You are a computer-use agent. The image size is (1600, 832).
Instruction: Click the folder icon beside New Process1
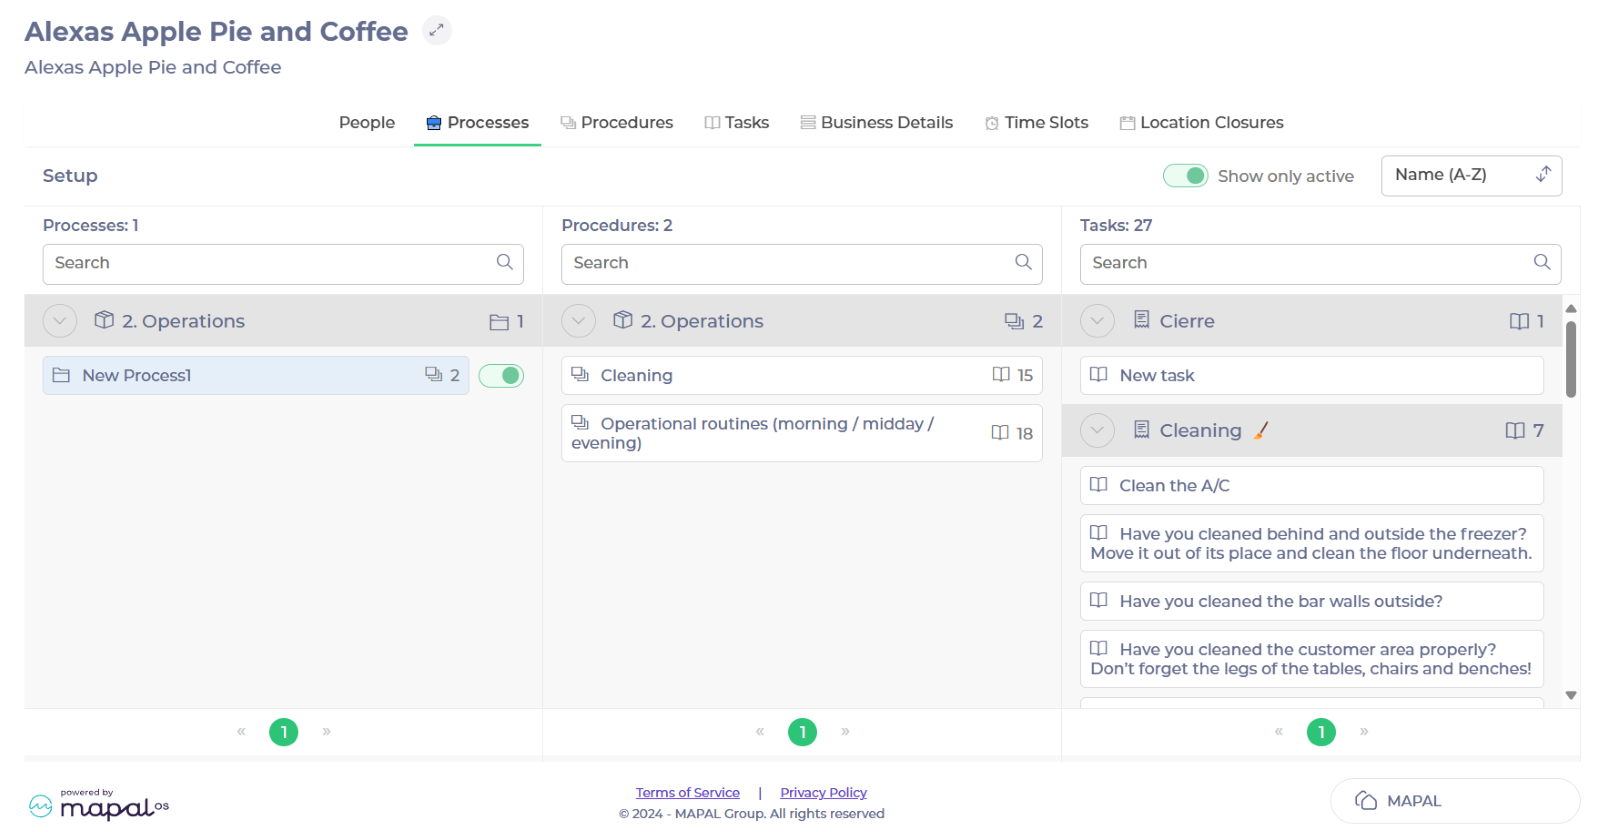click(61, 375)
